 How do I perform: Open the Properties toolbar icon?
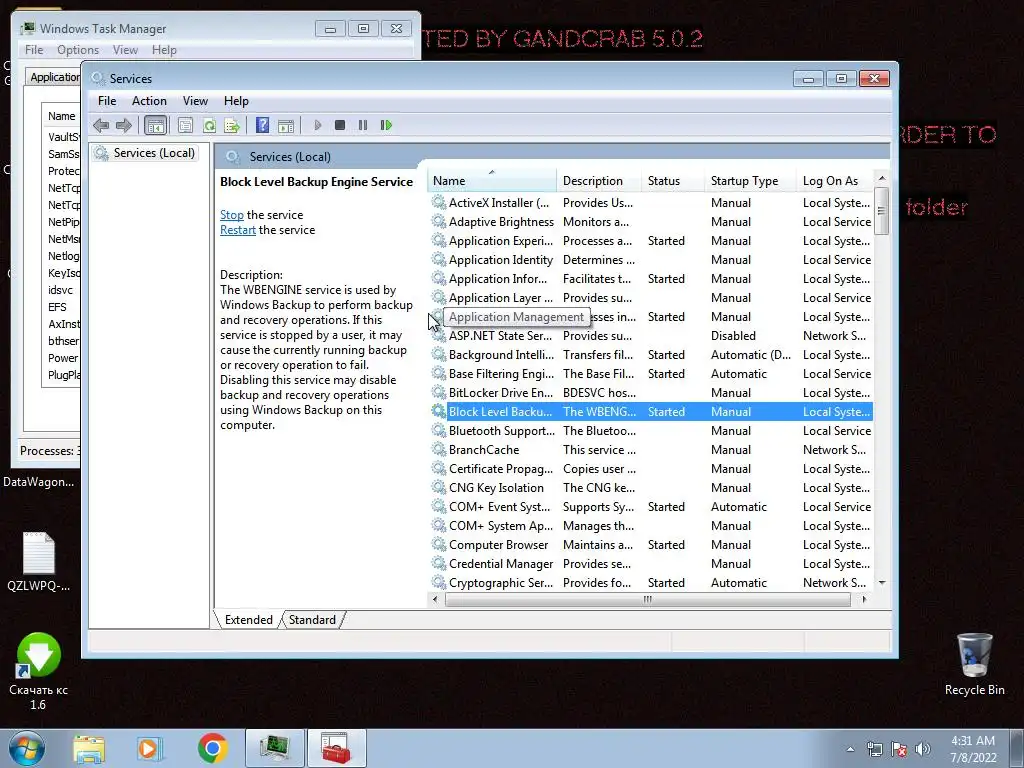pyautogui.click(x=185, y=125)
